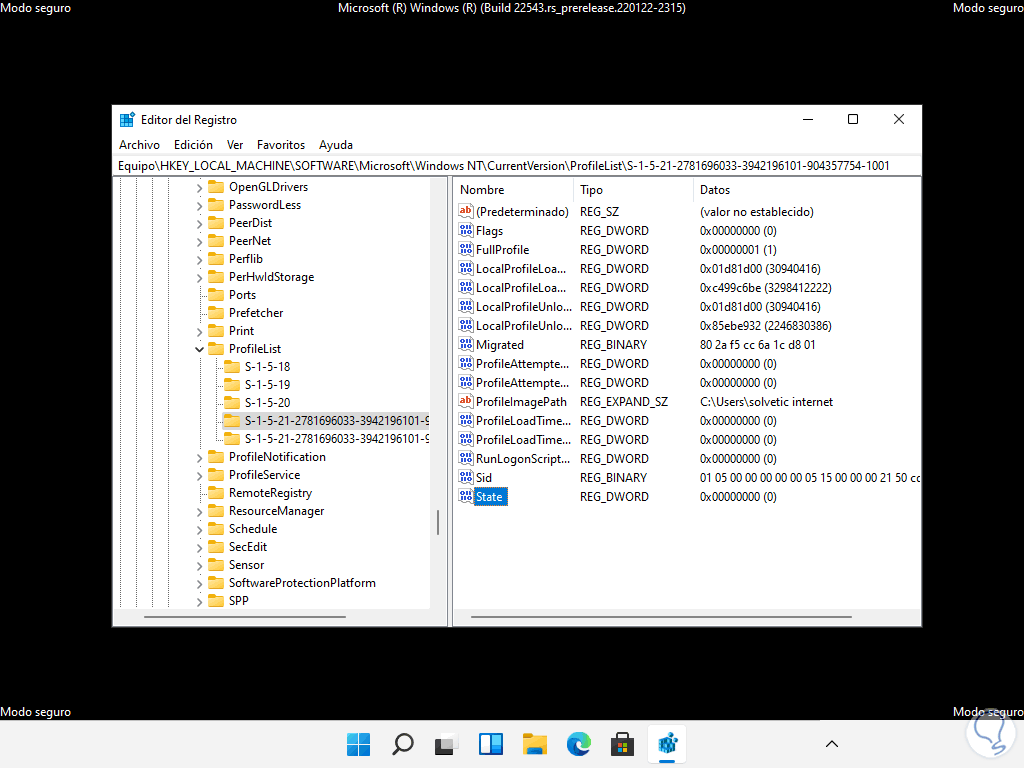Click the '(valor no establecido)' data cell
The height and width of the screenshot is (768, 1024).
tap(756, 212)
